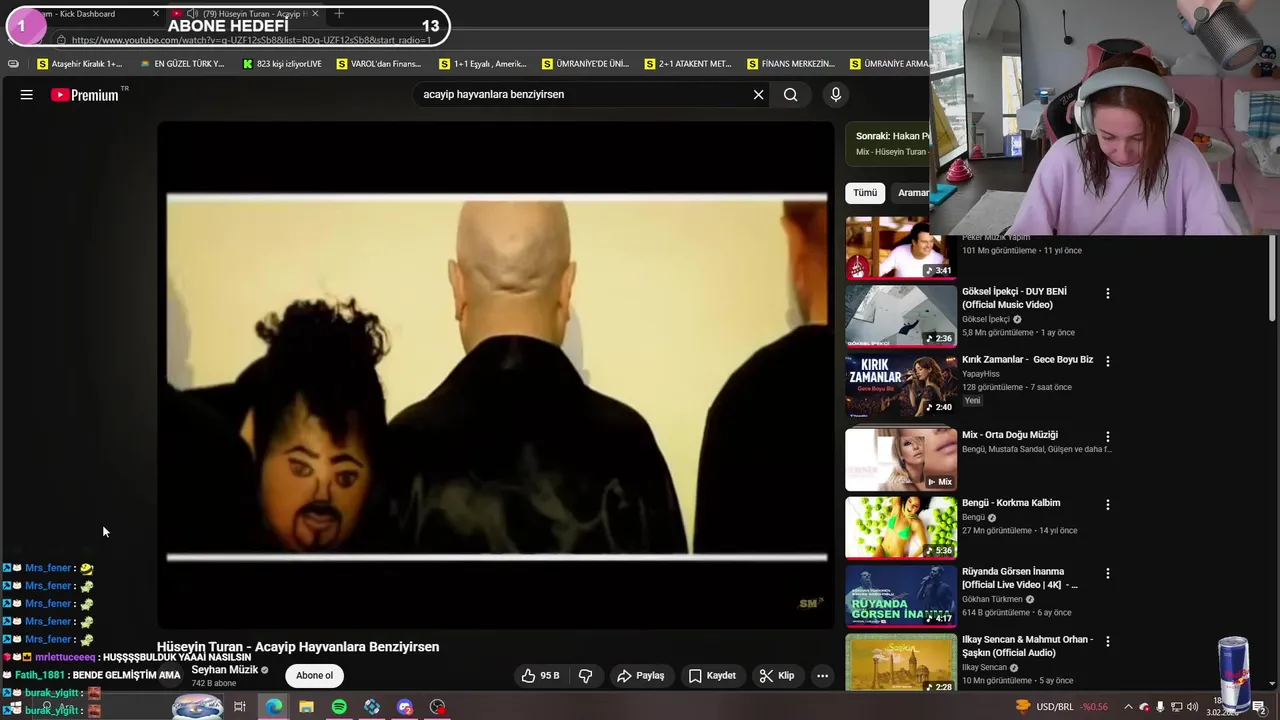Create a clip with Klip button
This screenshot has width=1280, height=720.
coord(777,676)
